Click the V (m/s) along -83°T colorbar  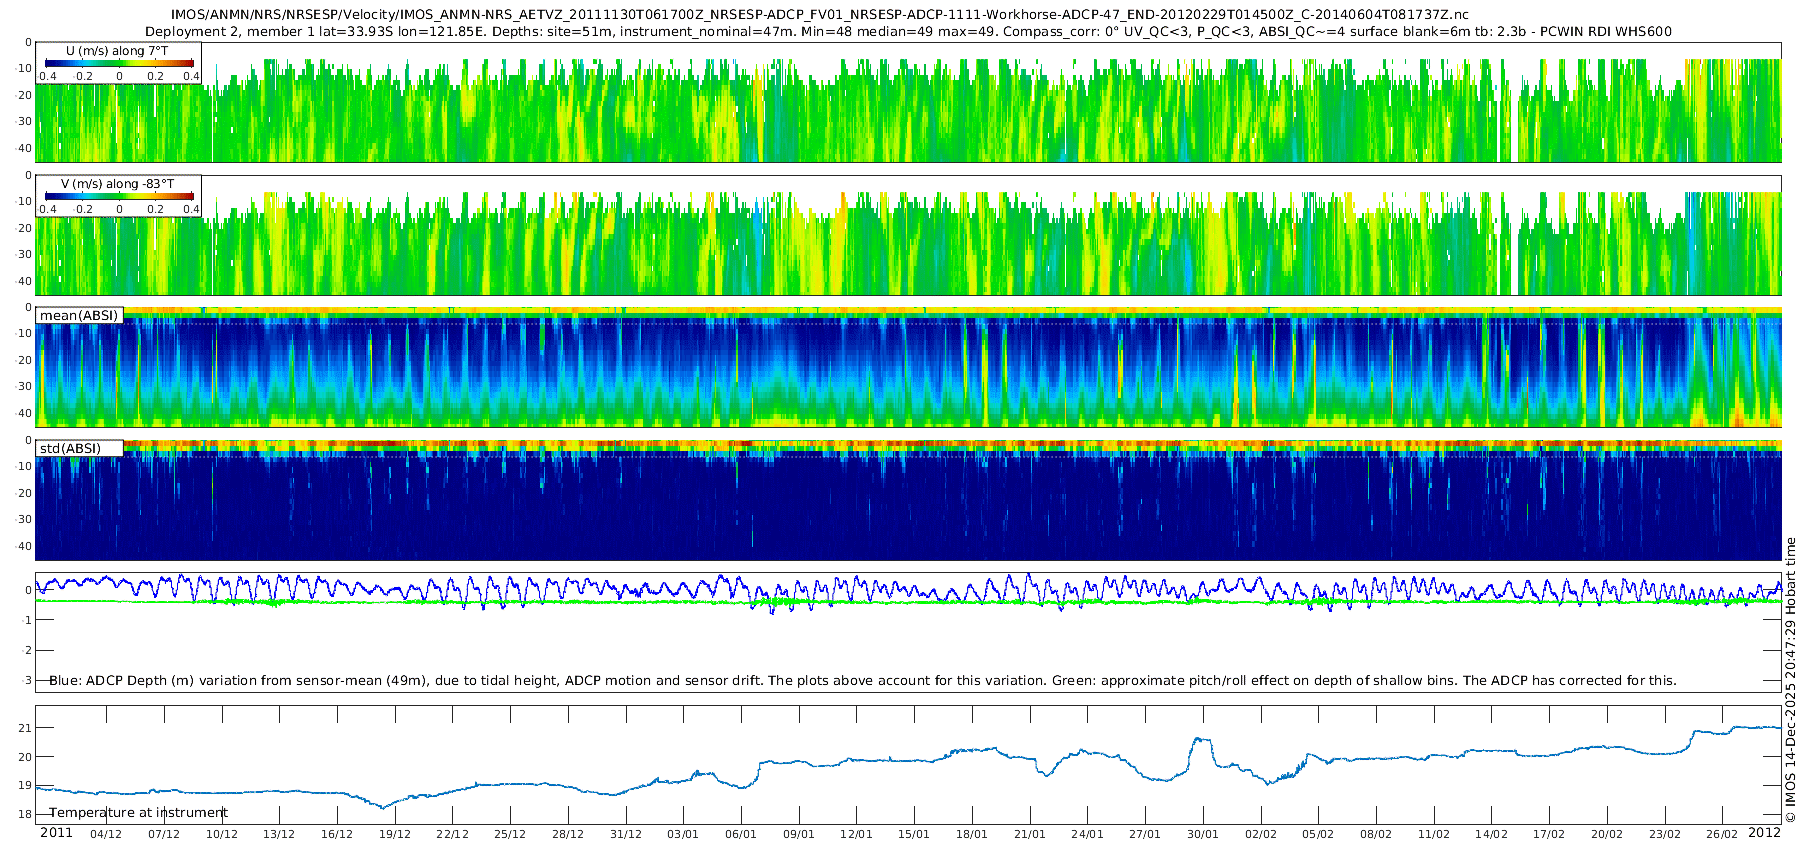tap(119, 196)
